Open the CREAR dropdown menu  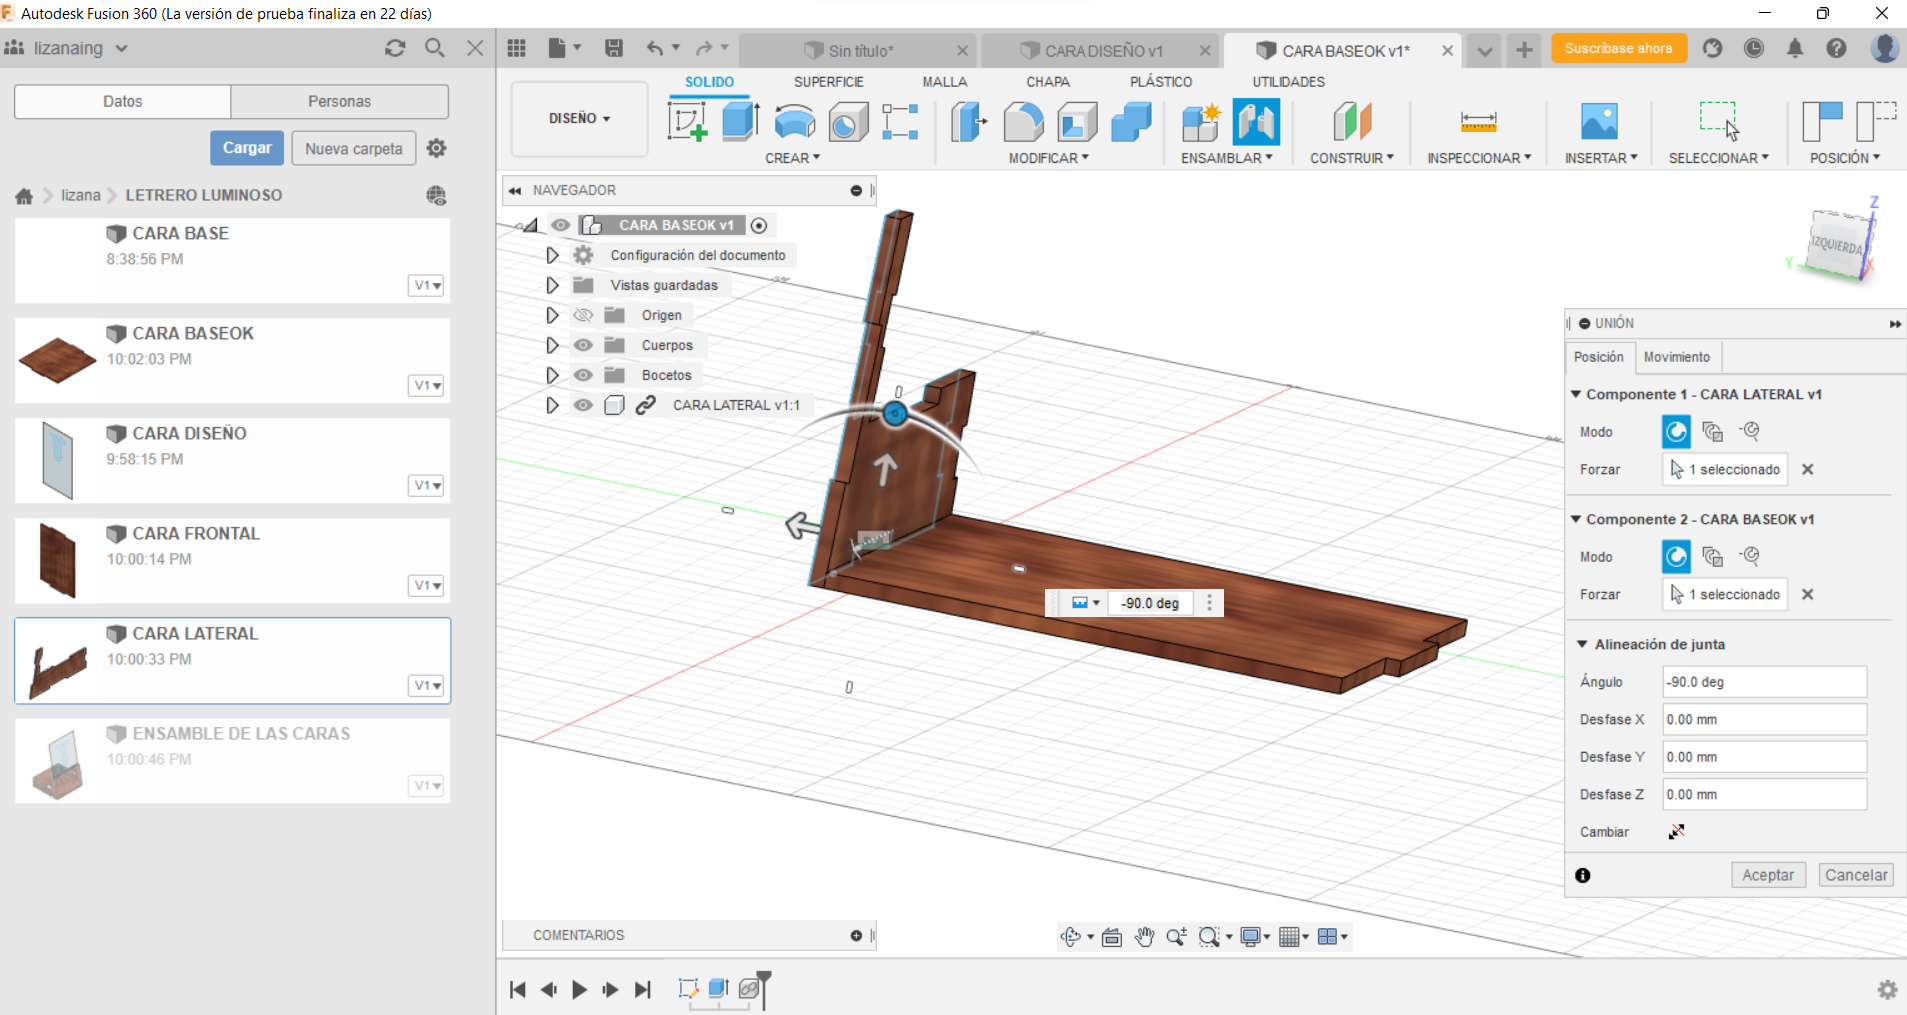(x=792, y=158)
